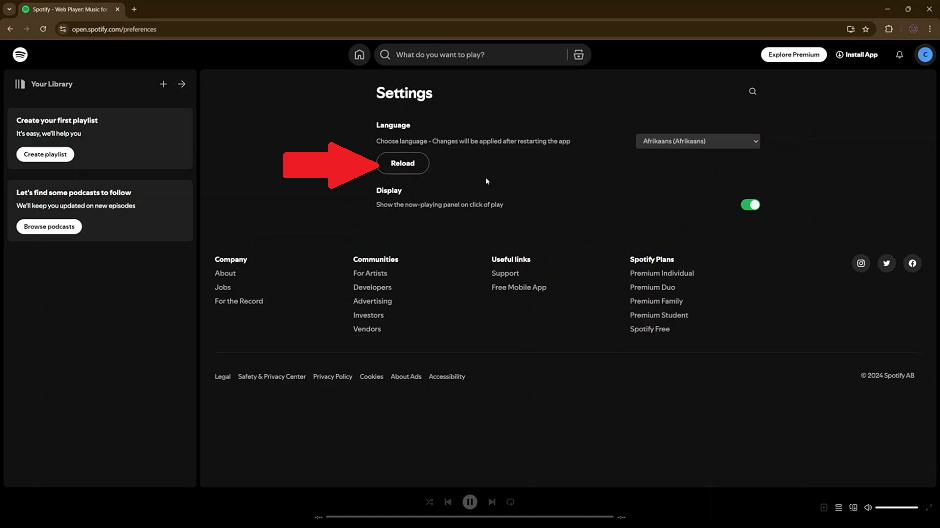The width and height of the screenshot is (940, 528).
Task: Click the Your Library icon
Action: (x=20, y=84)
